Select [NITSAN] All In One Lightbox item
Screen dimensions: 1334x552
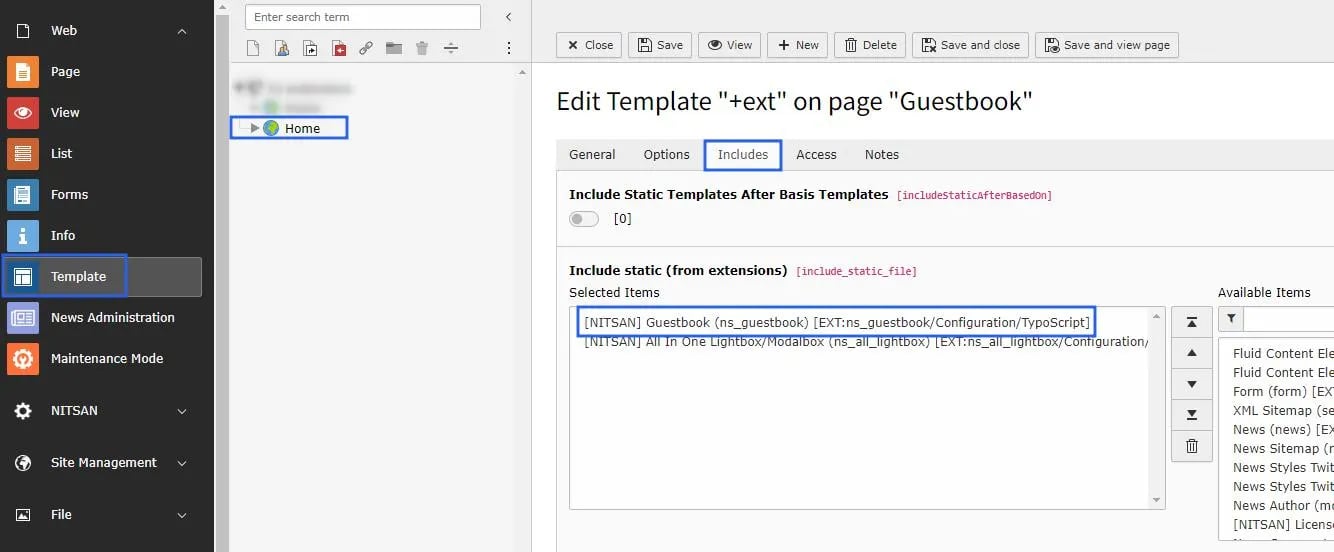(865, 342)
